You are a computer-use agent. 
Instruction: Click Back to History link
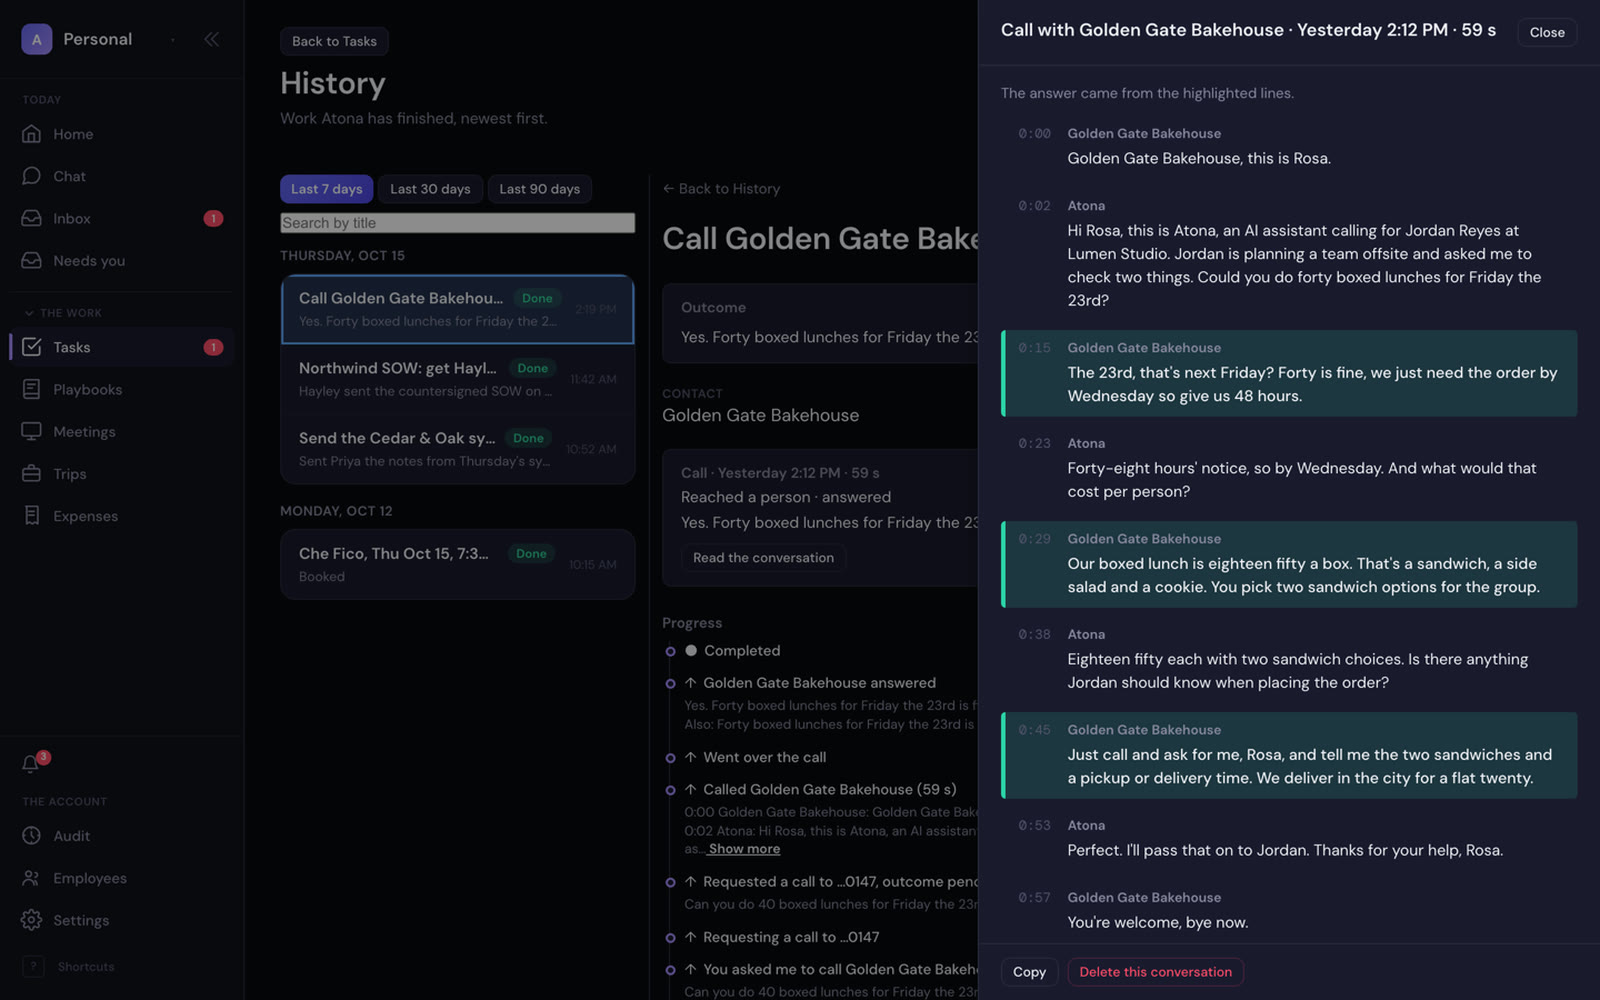pos(721,189)
